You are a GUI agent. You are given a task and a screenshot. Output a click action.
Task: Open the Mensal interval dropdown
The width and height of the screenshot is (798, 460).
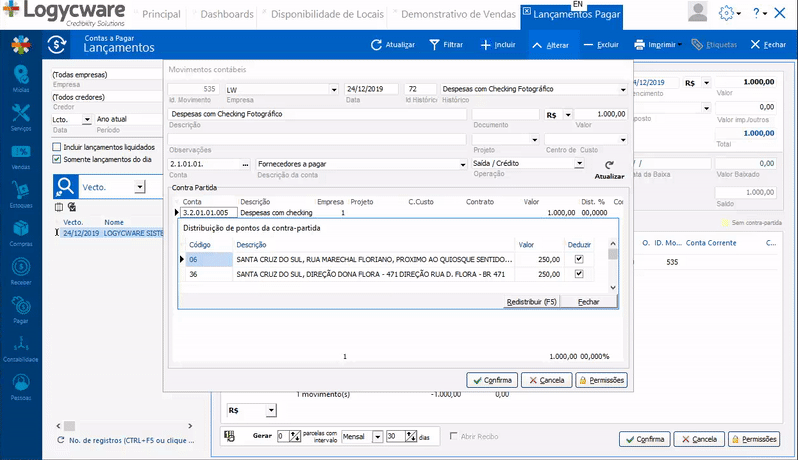pos(377,436)
